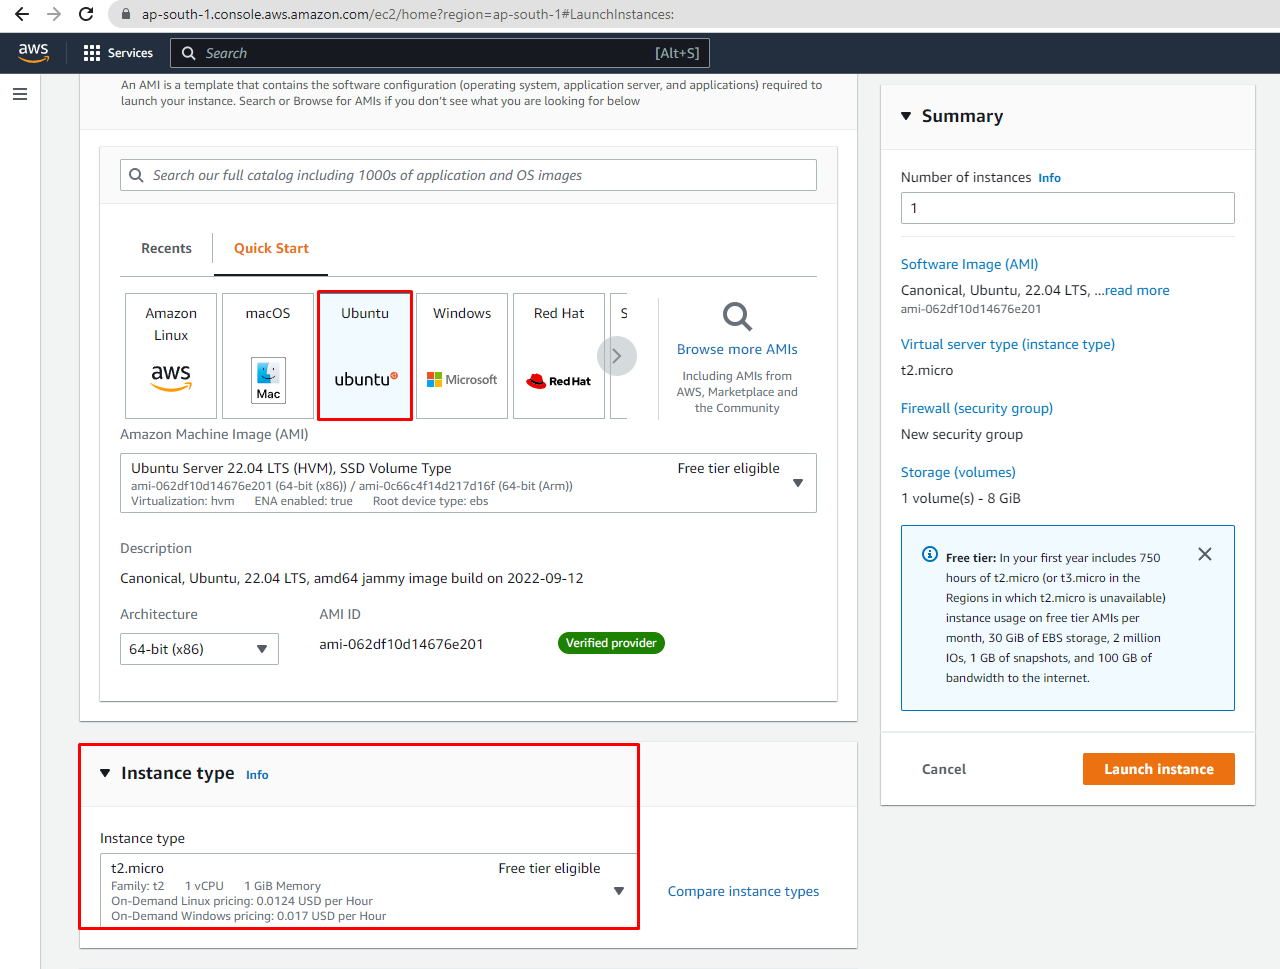The width and height of the screenshot is (1280, 969).
Task: Open the Compare instance types link
Action: [x=743, y=891]
